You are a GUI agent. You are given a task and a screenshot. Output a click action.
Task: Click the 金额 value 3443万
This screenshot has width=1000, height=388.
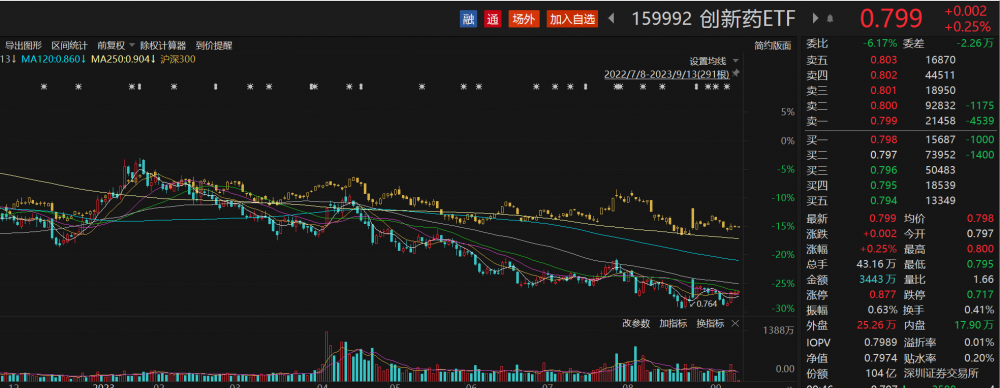tap(878, 280)
